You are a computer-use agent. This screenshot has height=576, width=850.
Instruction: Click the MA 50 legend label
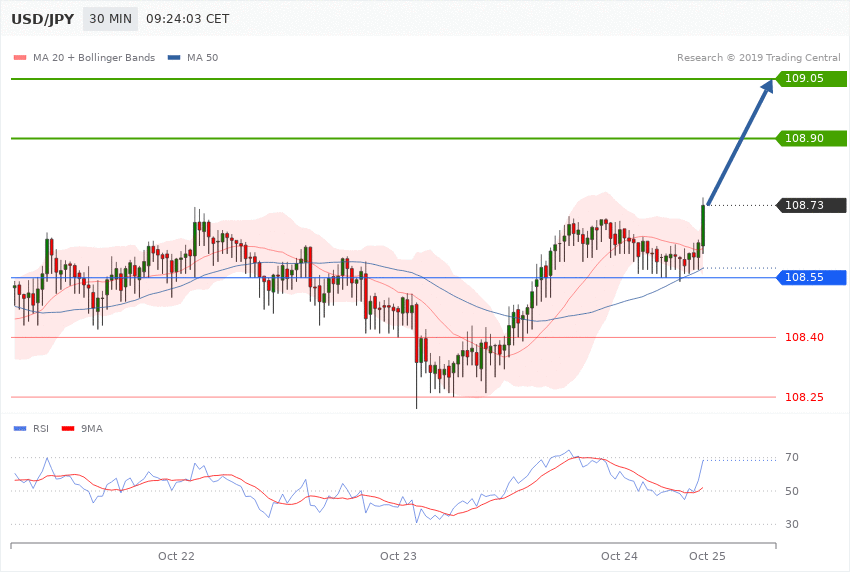(202, 57)
